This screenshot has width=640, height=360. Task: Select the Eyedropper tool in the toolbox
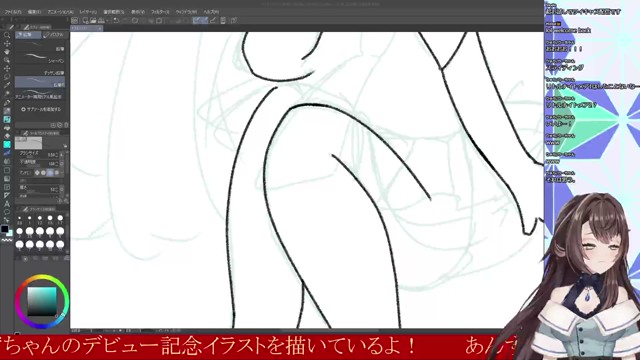(7, 85)
